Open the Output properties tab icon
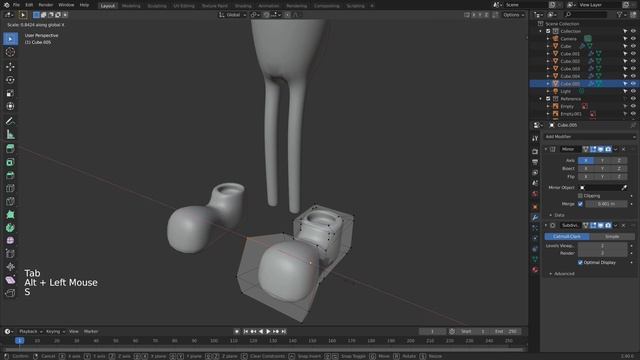The height and width of the screenshot is (360, 640). click(535, 162)
